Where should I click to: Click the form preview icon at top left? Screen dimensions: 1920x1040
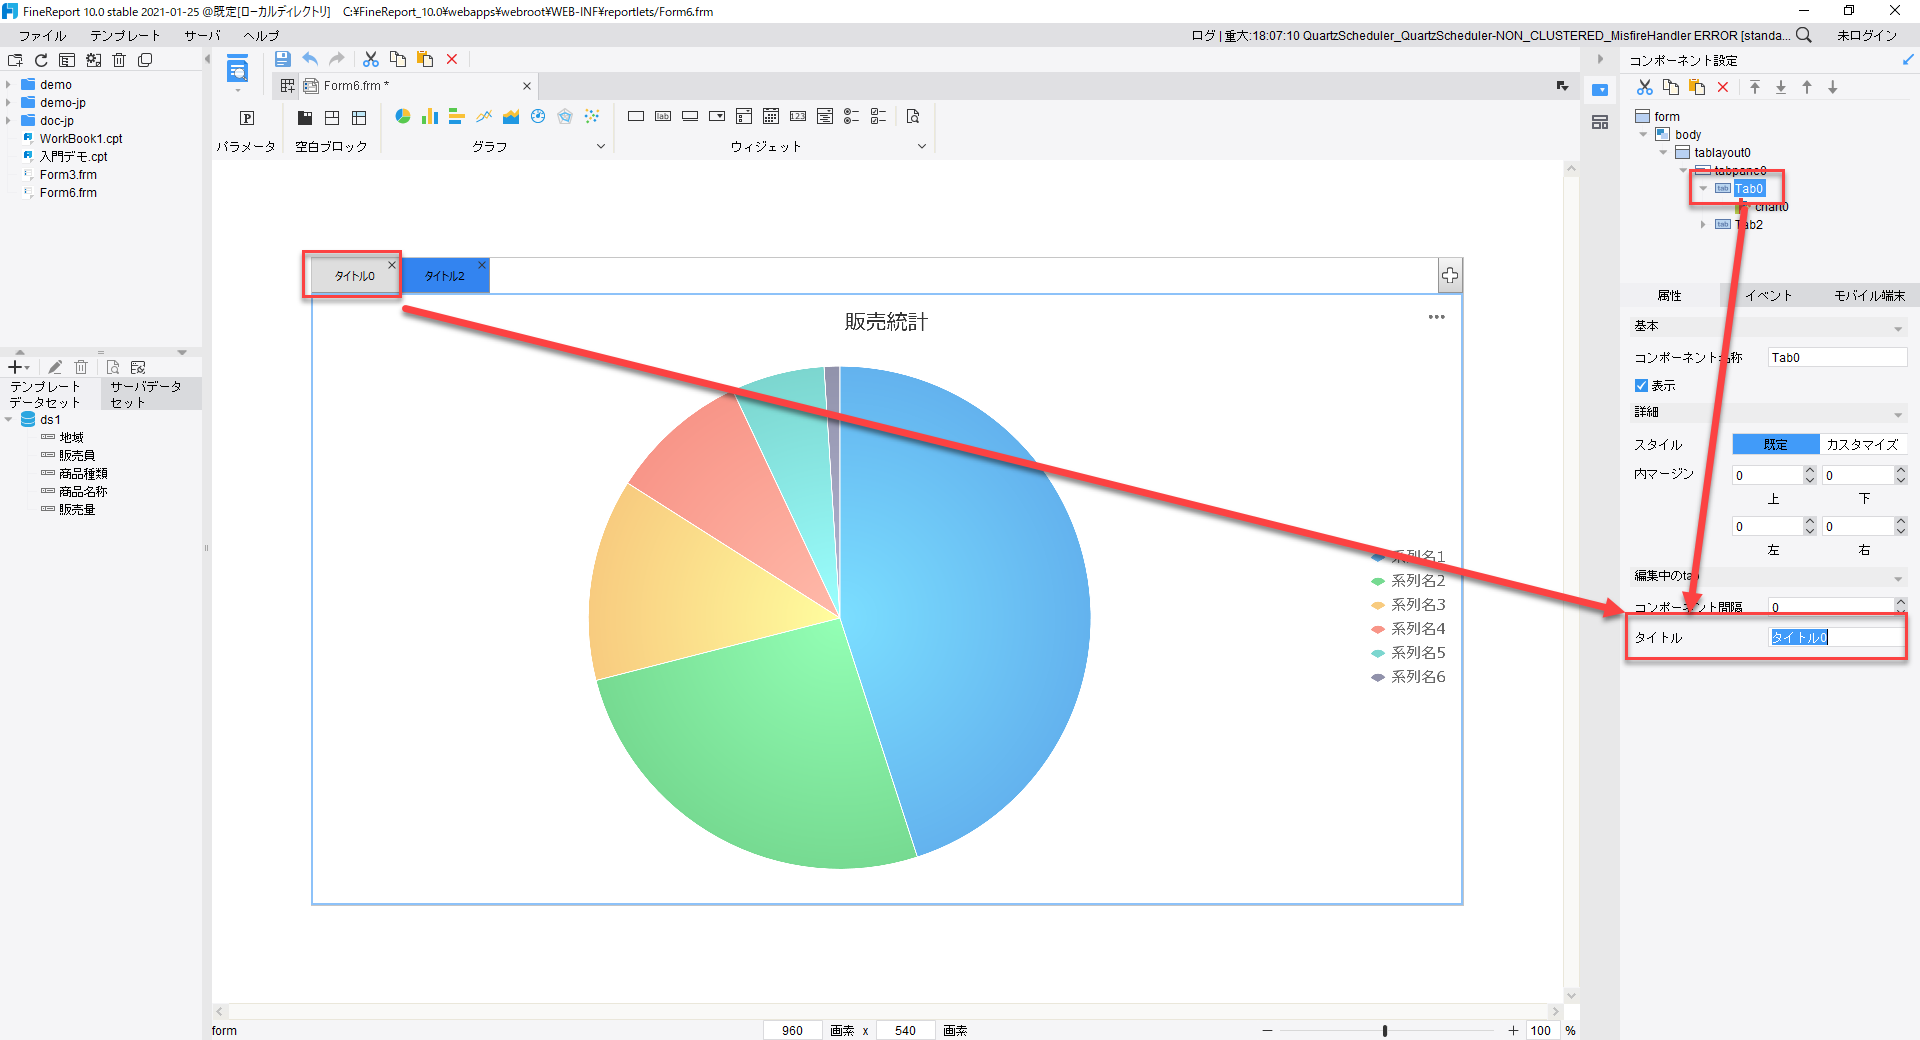tap(237, 70)
